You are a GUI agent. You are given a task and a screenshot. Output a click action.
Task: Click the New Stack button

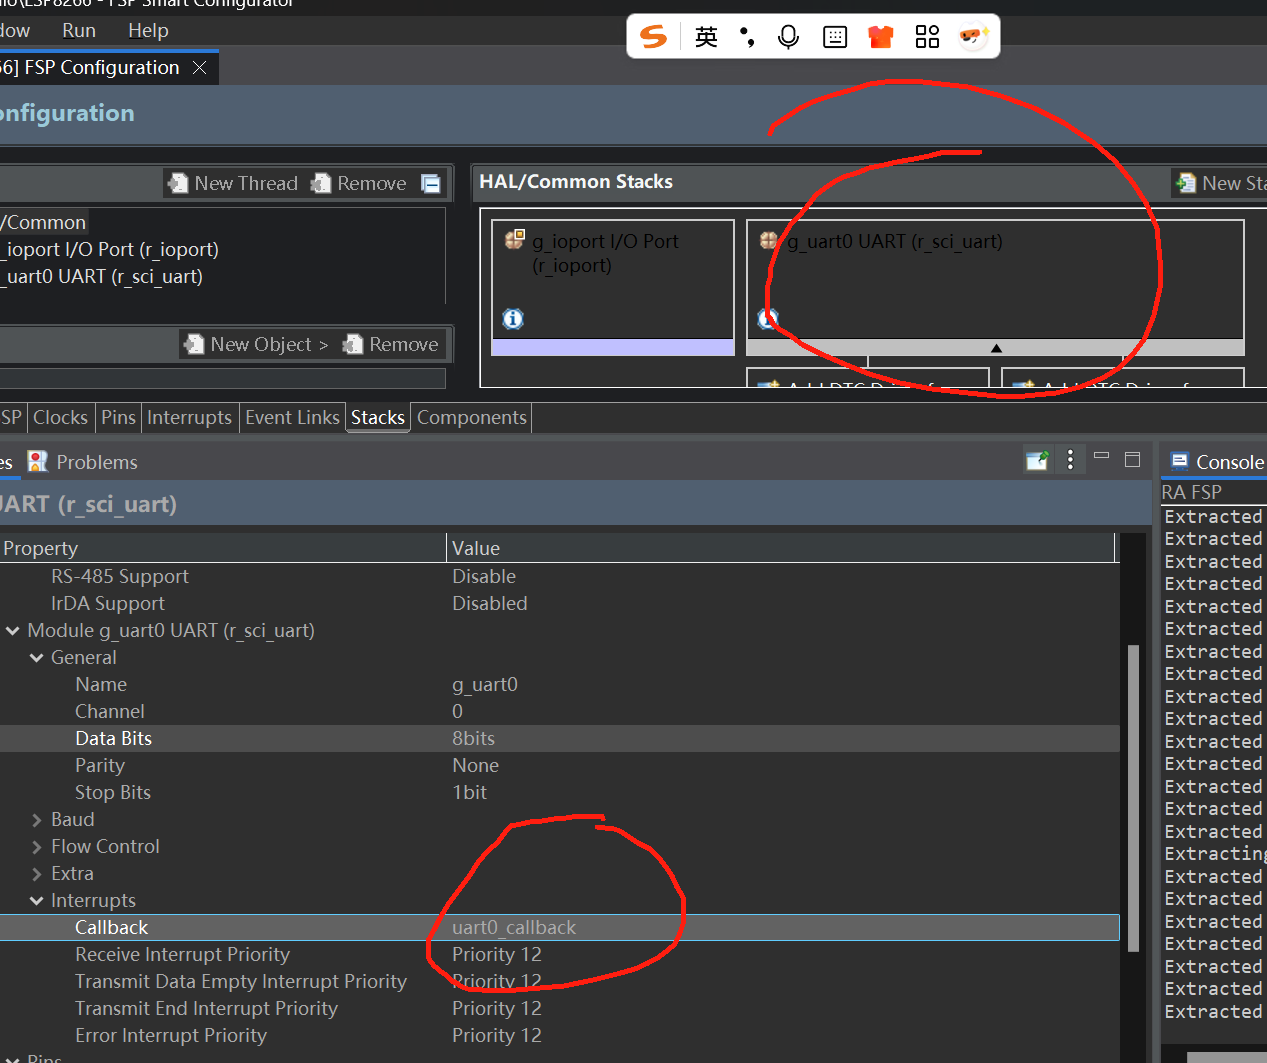[1220, 183]
